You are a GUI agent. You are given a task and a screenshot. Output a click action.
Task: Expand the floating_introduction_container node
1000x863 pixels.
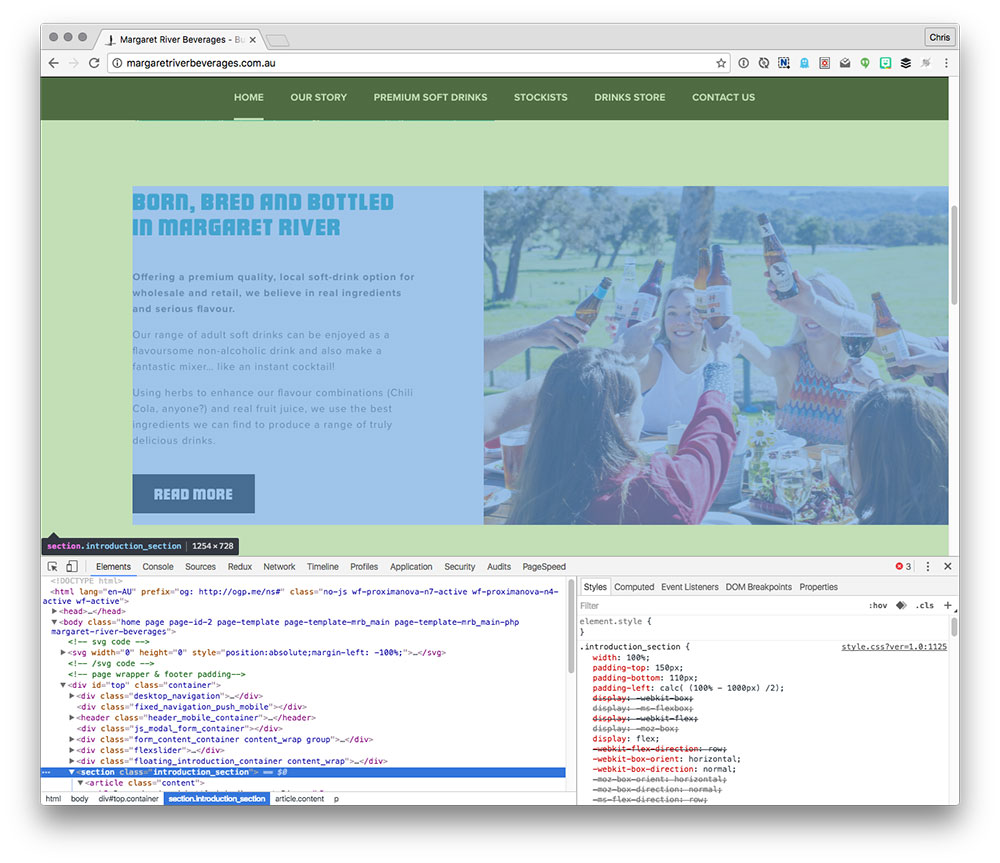71,761
